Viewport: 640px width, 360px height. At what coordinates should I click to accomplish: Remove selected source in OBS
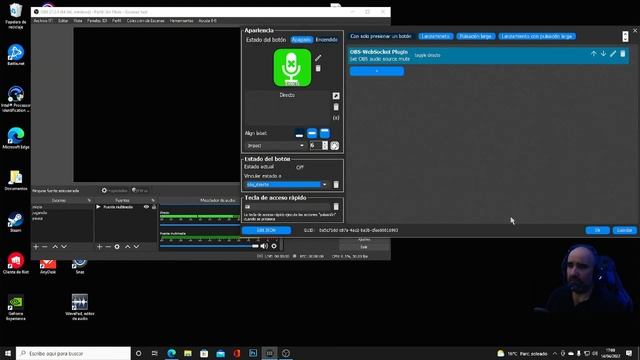pos(108,247)
